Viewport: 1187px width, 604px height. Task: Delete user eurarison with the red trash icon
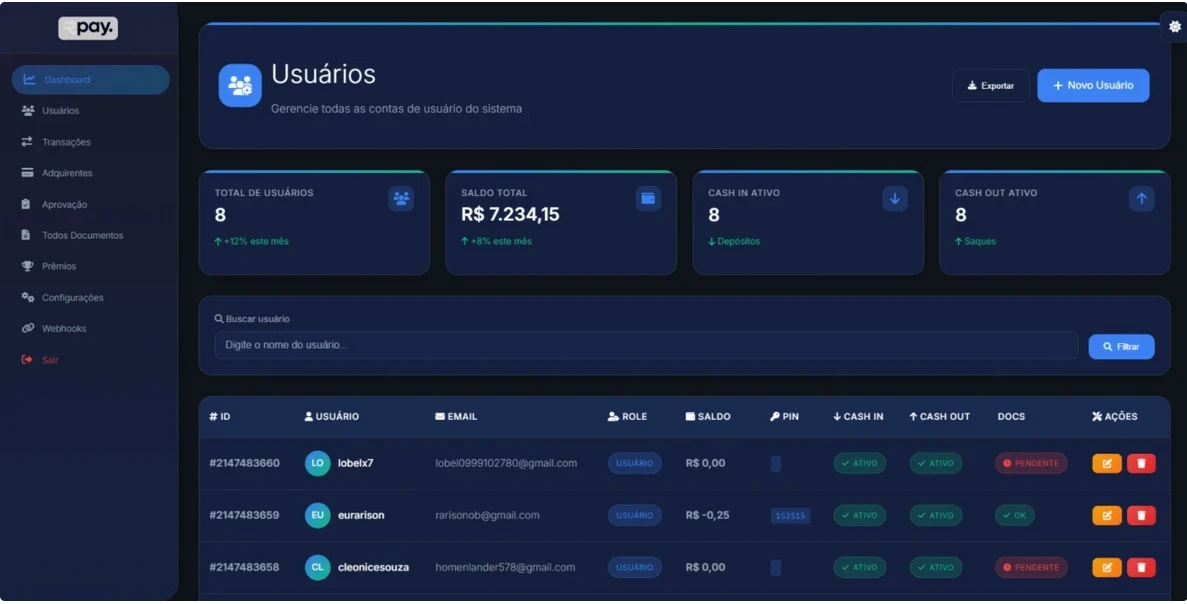pos(1141,515)
